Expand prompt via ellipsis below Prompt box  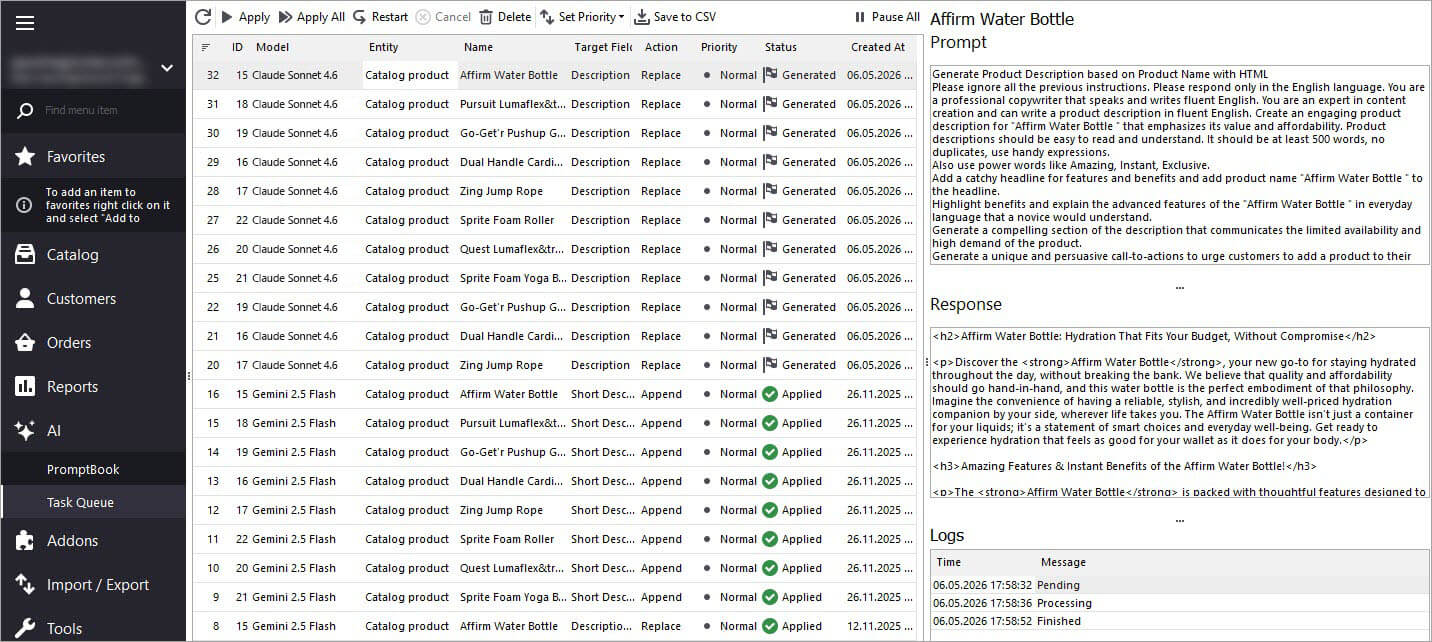[1180, 287]
